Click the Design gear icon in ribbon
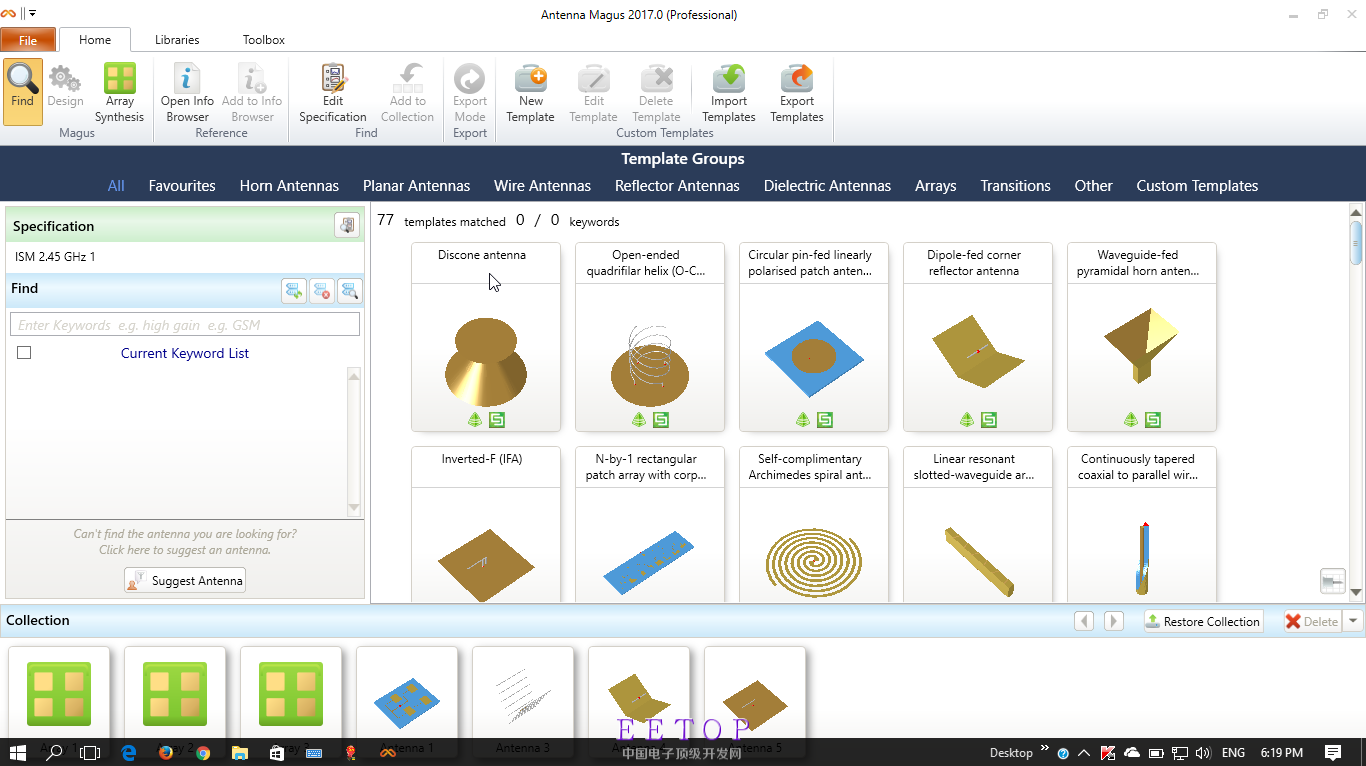 click(65, 78)
